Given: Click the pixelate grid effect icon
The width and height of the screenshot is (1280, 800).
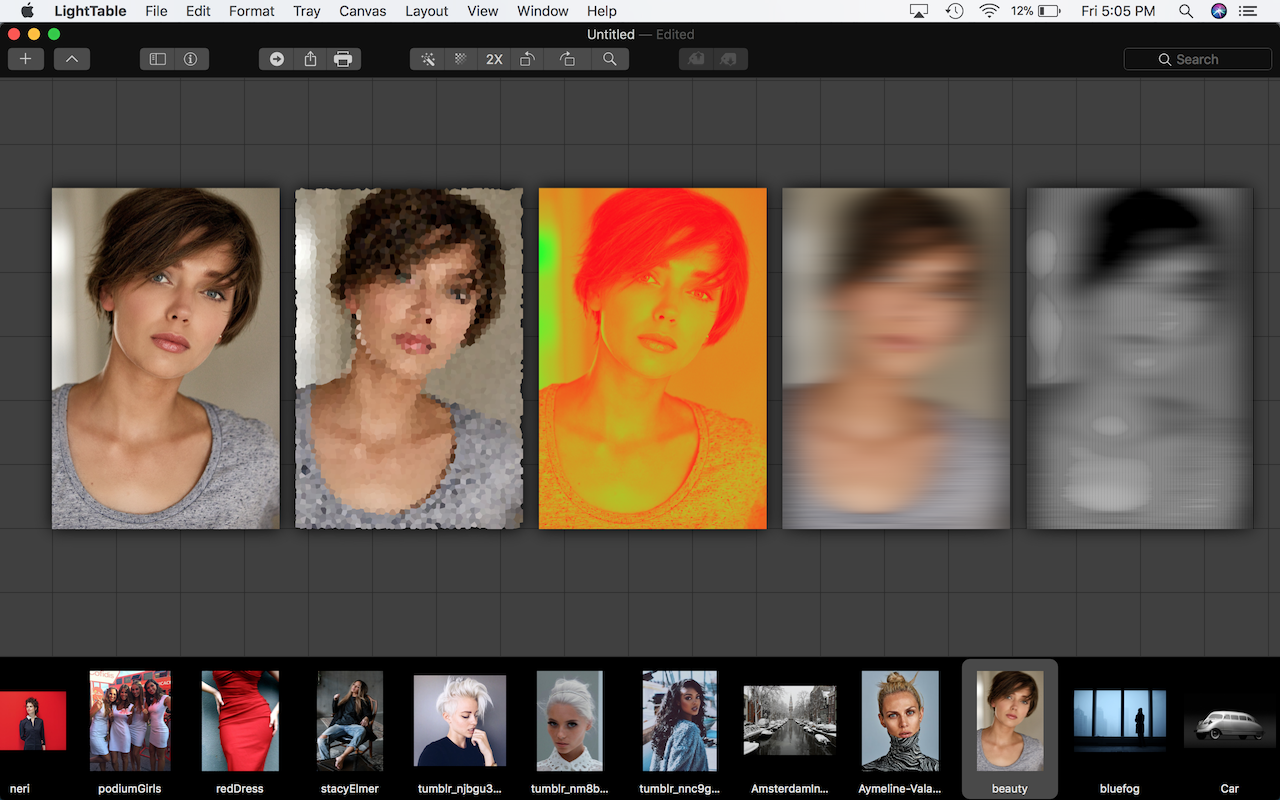Looking at the screenshot, I should pos(461,59).
